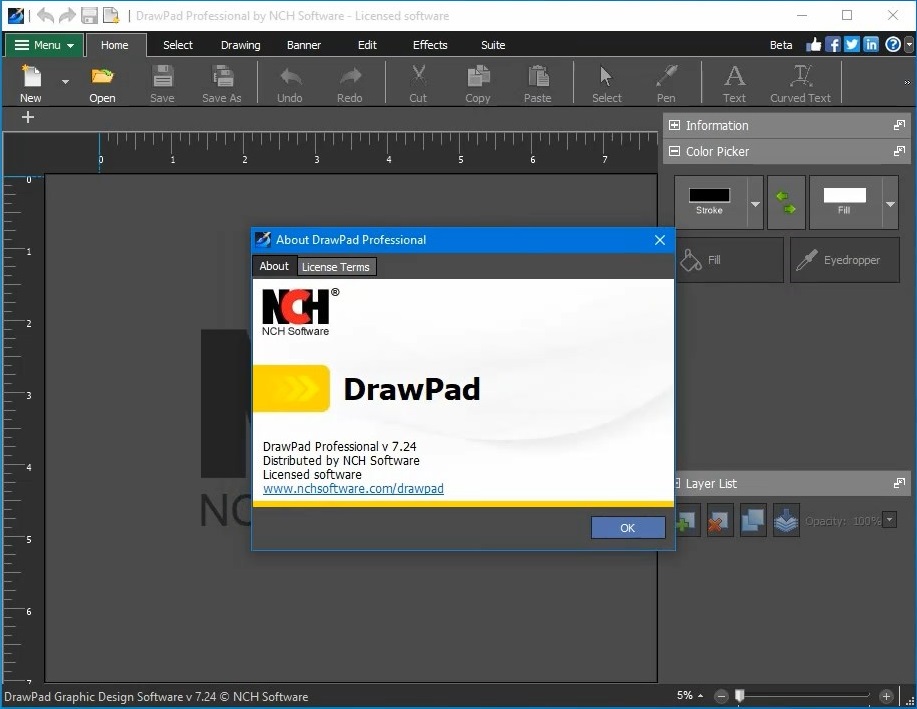Screen dimensions: 917x709
Task: Zoom in with the plus button
Action: 886,696
